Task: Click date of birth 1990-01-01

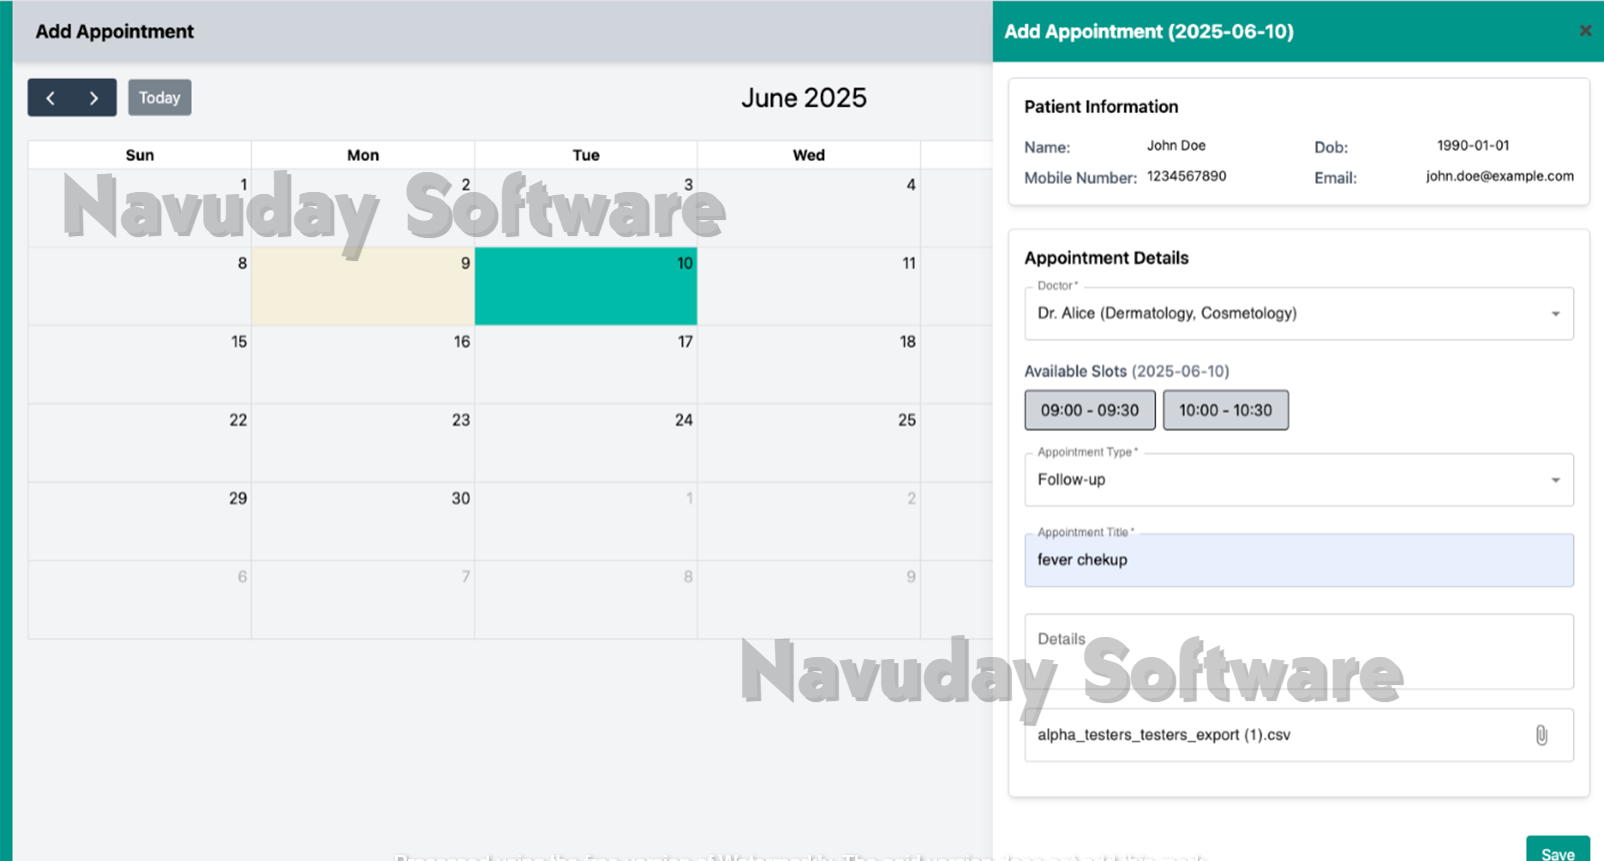Action: (1473, 146)
